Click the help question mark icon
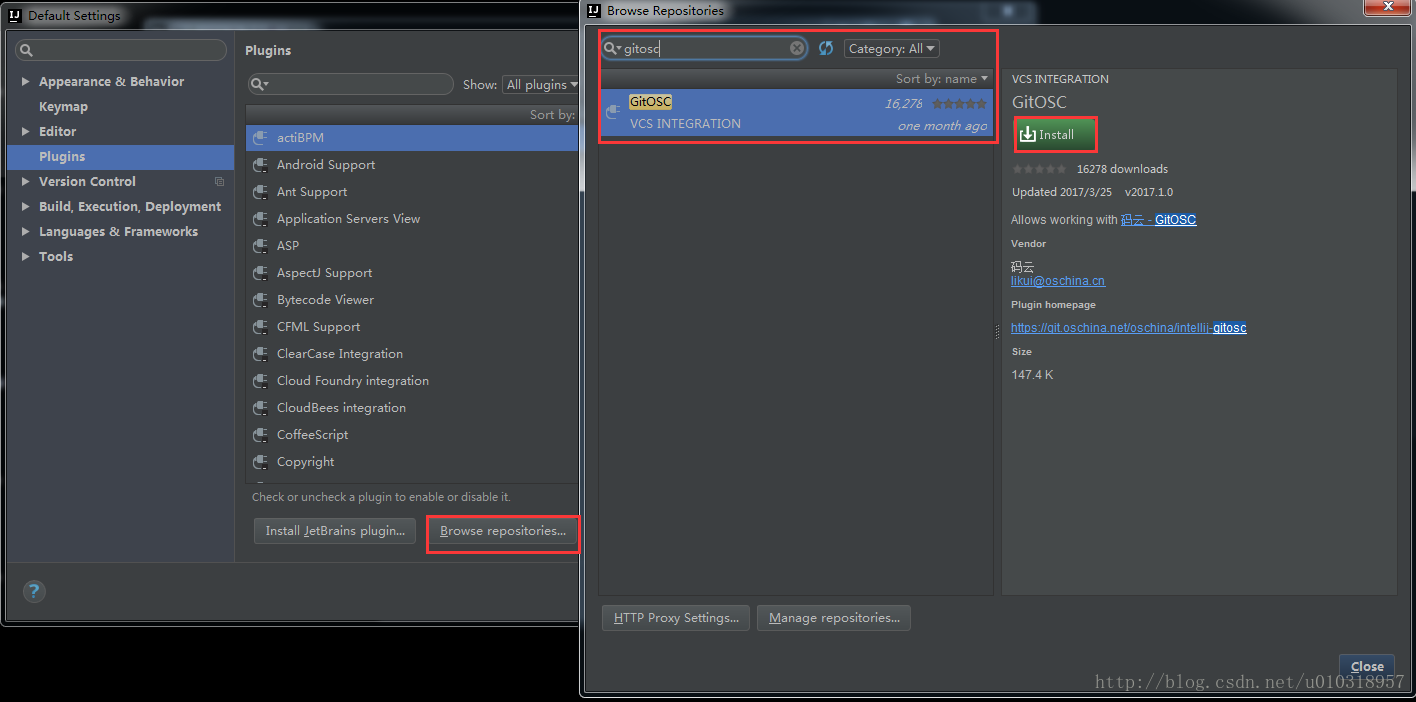The height and width of the screenshot is (702, 1416). click(x=34, y=591)
